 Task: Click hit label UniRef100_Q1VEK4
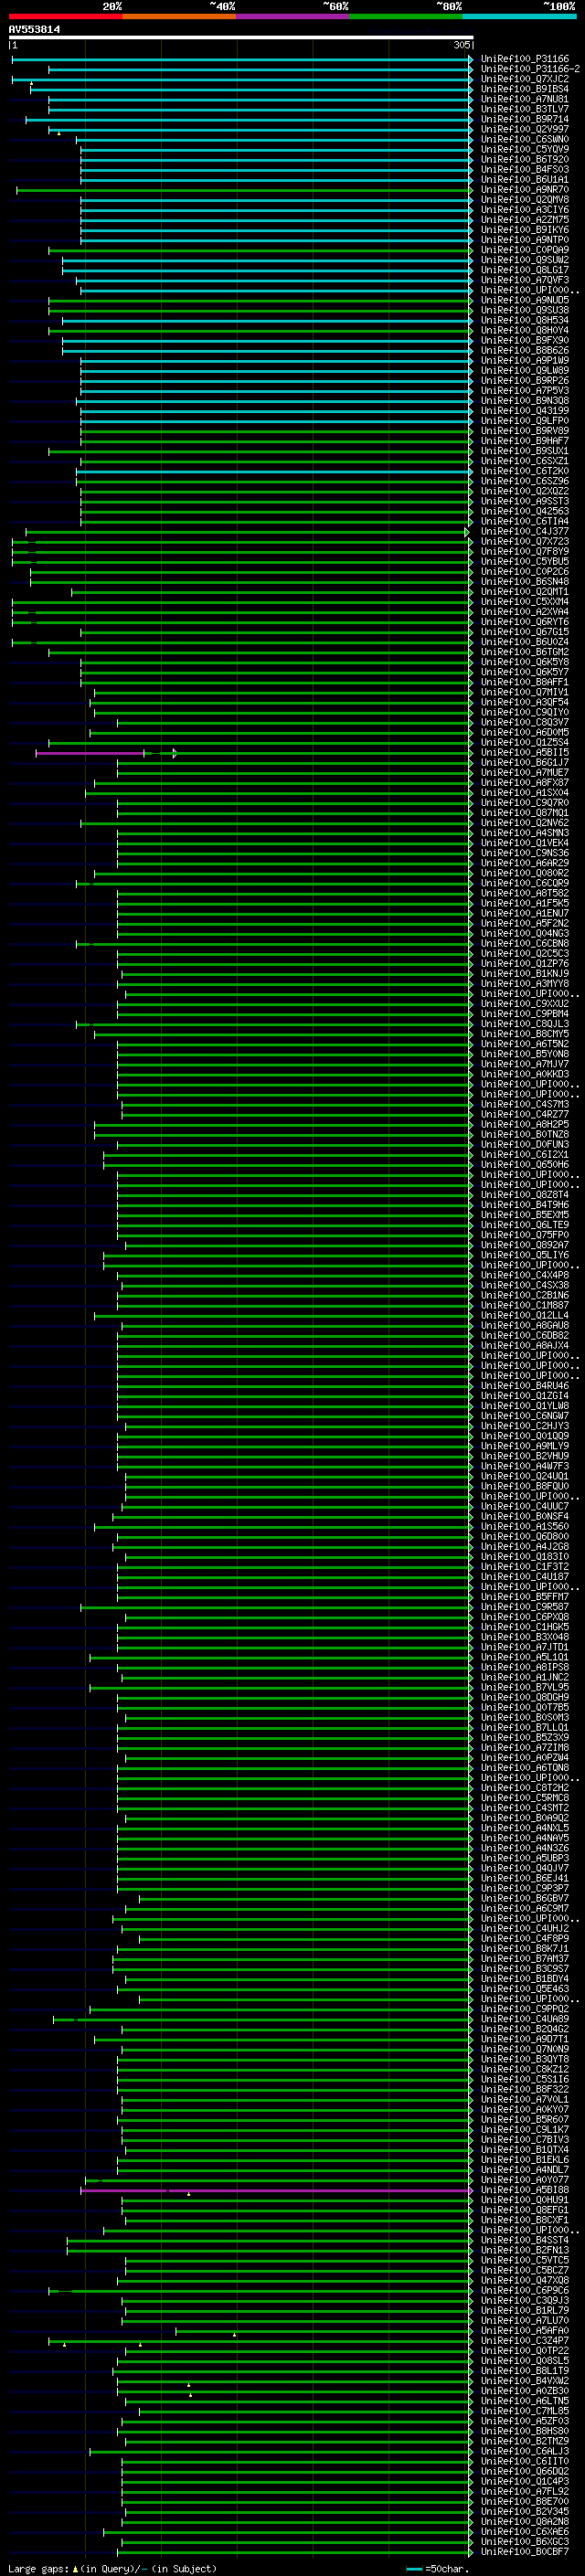coord(524,843)
